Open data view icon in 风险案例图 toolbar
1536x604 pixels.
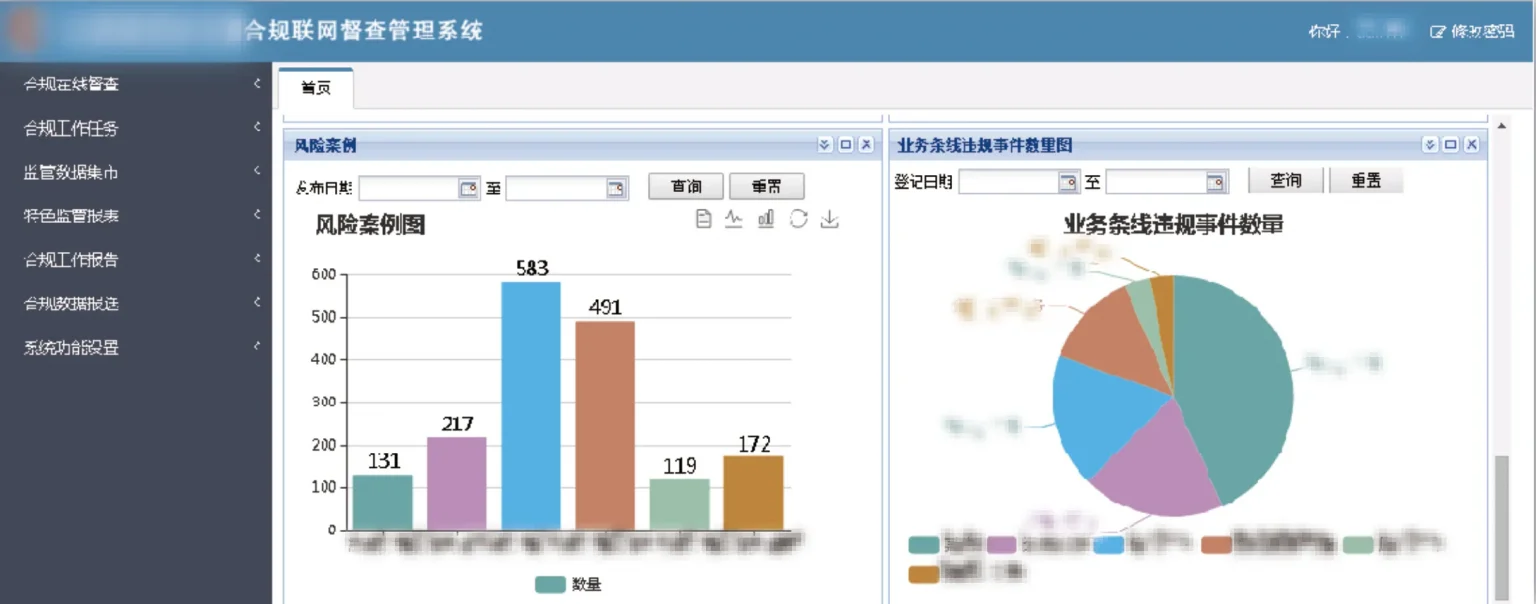tap(703, 219)
